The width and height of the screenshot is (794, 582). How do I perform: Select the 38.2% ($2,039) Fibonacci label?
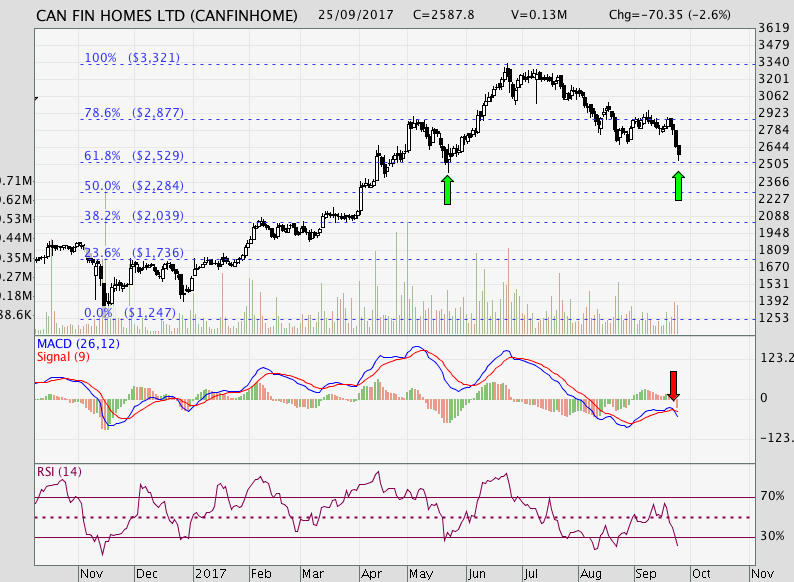coord(134,216)
